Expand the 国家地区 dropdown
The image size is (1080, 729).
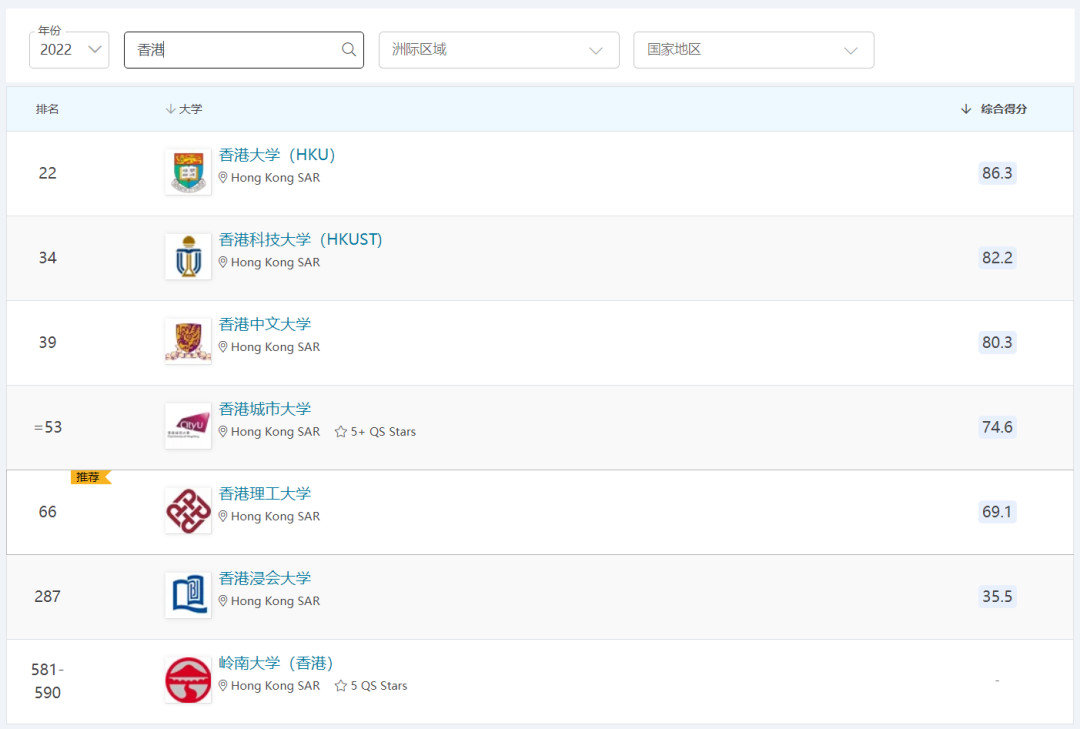coord(754,50)
